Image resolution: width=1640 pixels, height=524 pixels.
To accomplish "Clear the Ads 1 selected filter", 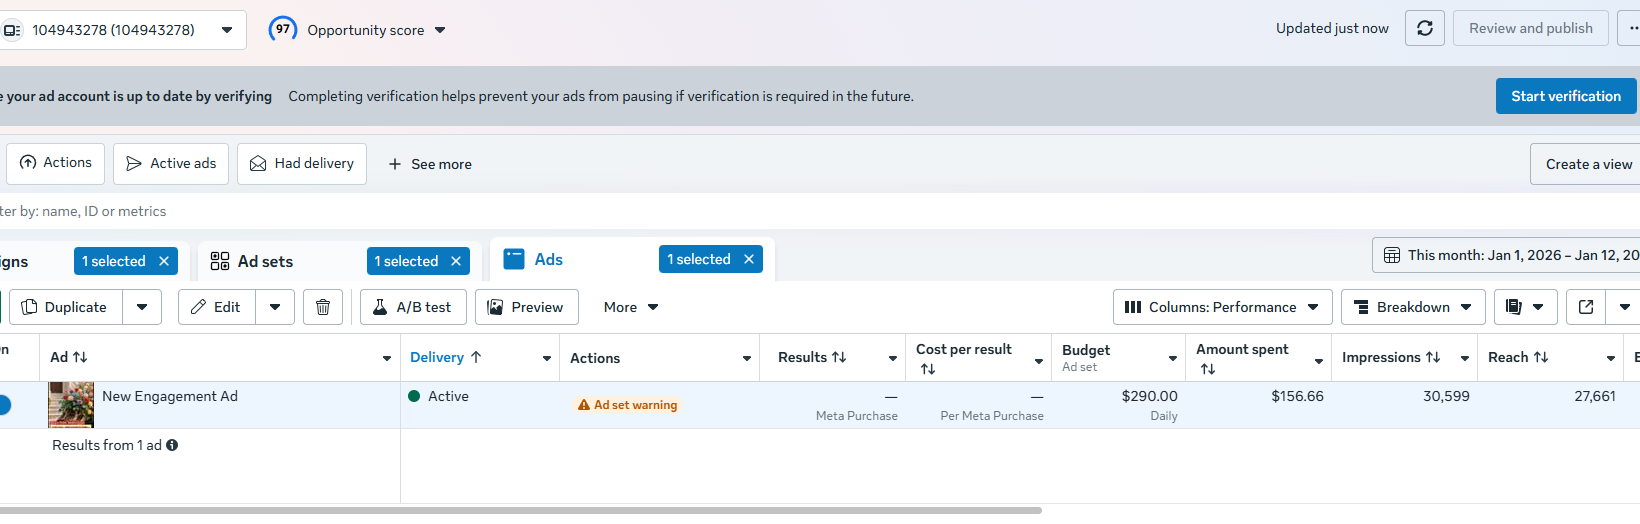I will click(749, 259).
